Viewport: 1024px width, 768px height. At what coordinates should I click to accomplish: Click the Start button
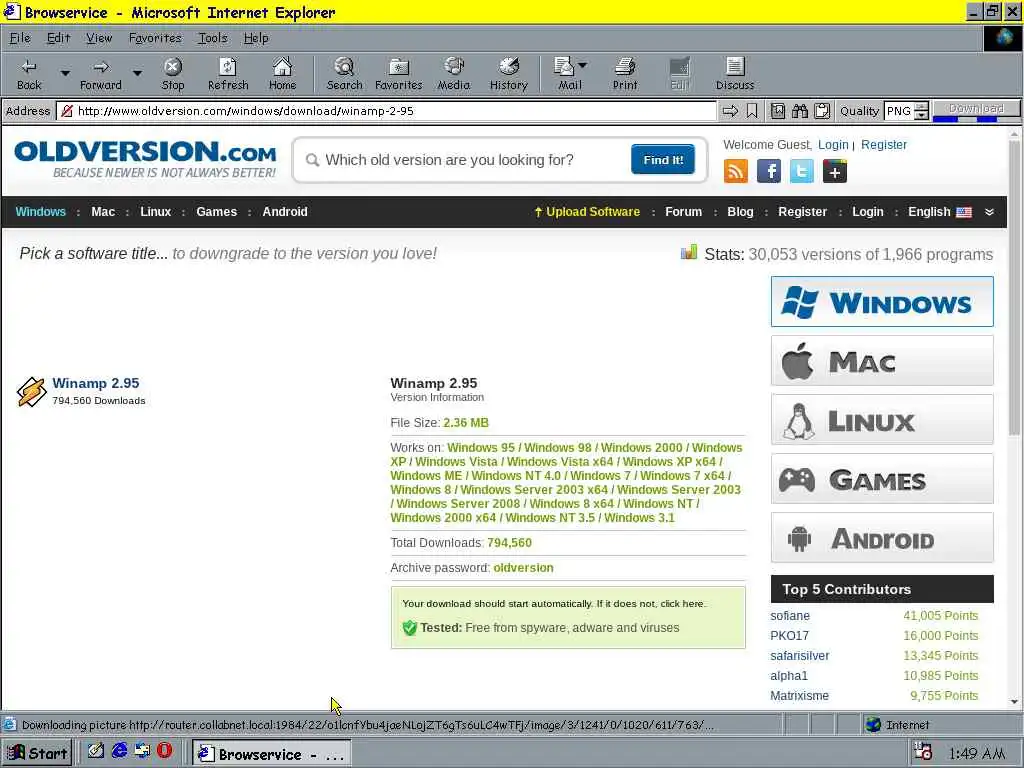click(x=37, y=753)
